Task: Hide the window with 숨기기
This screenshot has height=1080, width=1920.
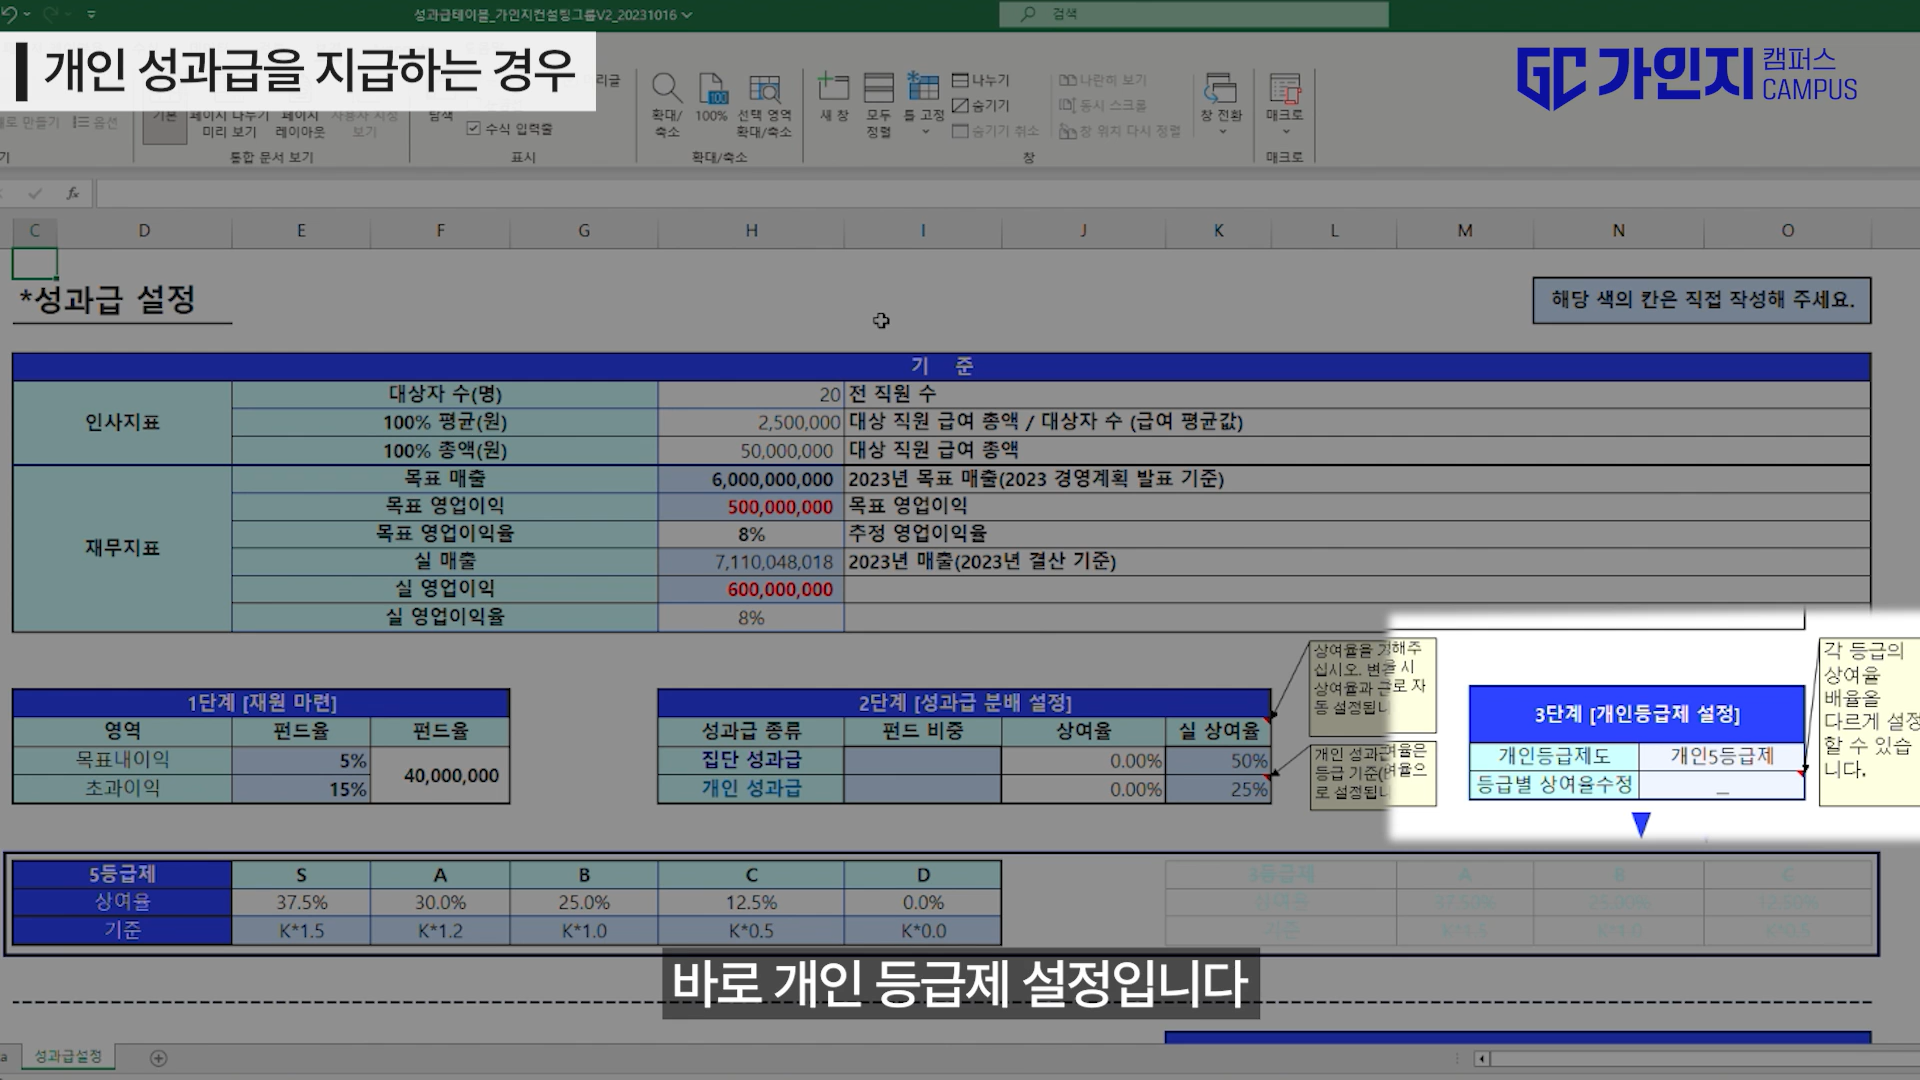Action: point(984,106)
